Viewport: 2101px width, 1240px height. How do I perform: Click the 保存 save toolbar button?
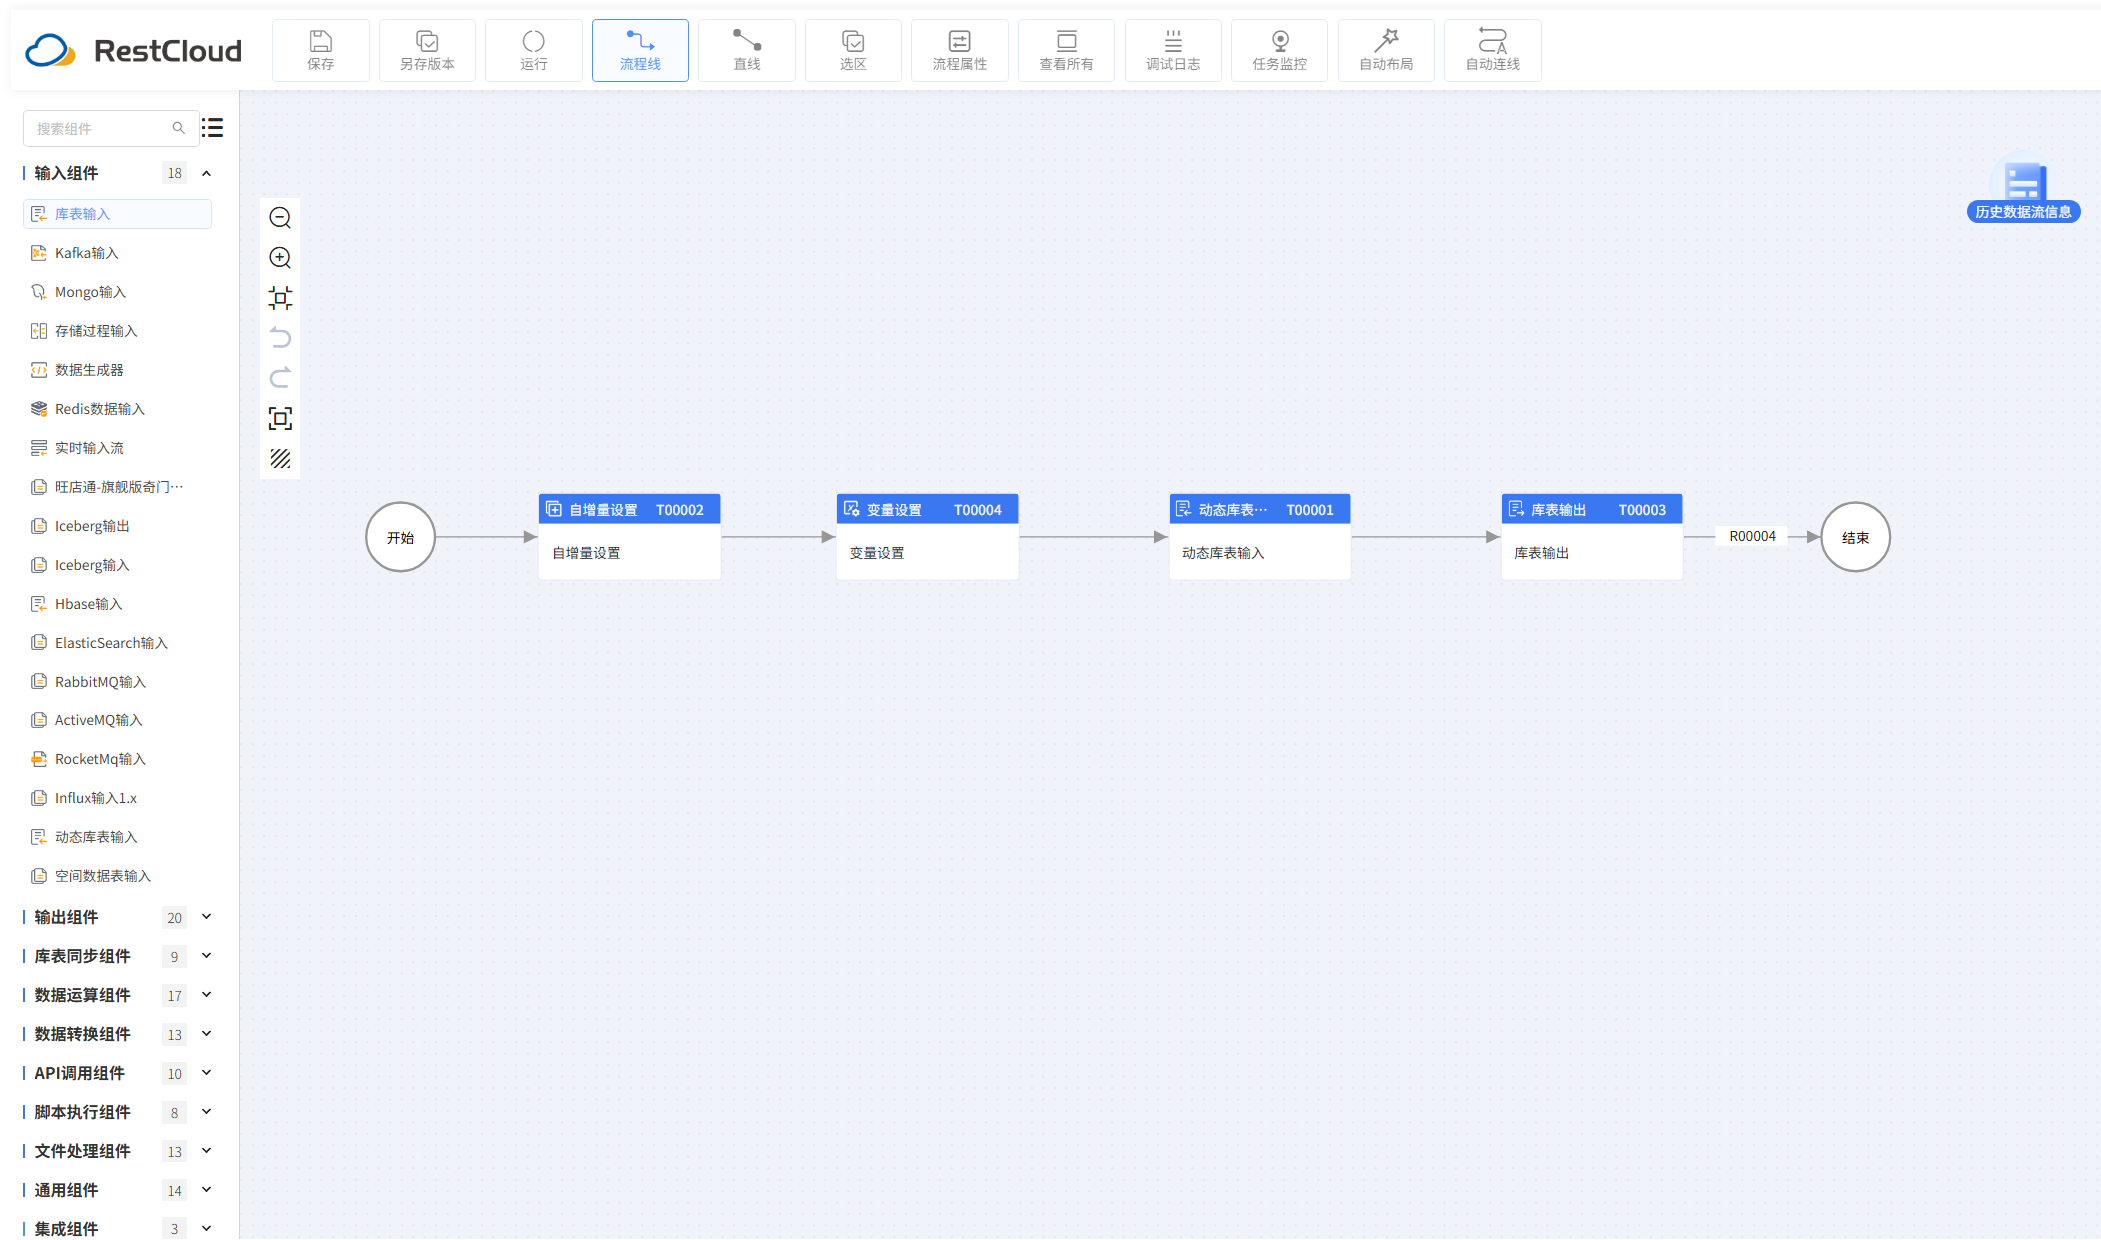320,50
